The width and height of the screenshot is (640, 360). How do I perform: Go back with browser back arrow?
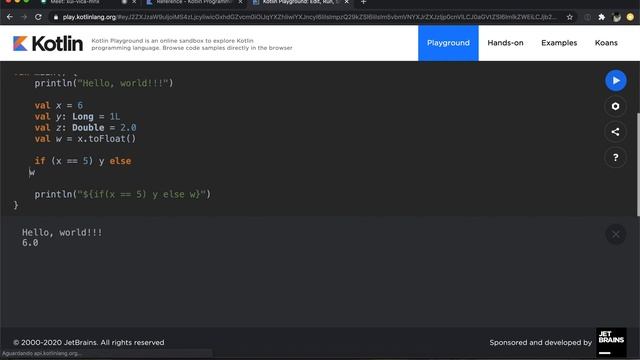click(x=10, y=17)
